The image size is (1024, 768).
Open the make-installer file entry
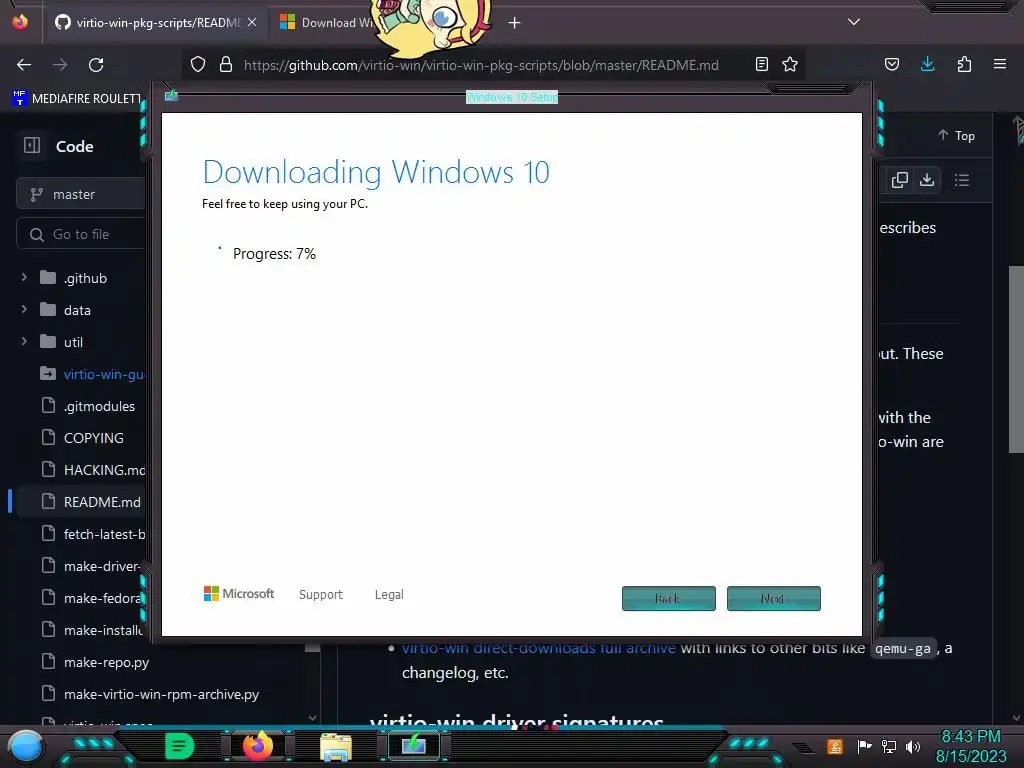(103, 630)
